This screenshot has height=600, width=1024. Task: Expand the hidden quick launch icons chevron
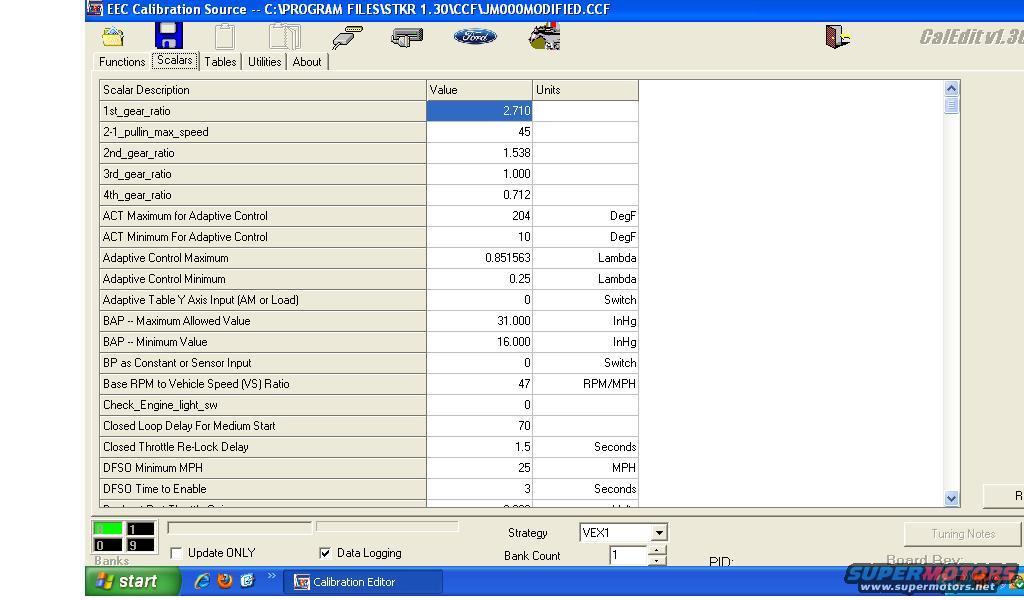[271, 576]
